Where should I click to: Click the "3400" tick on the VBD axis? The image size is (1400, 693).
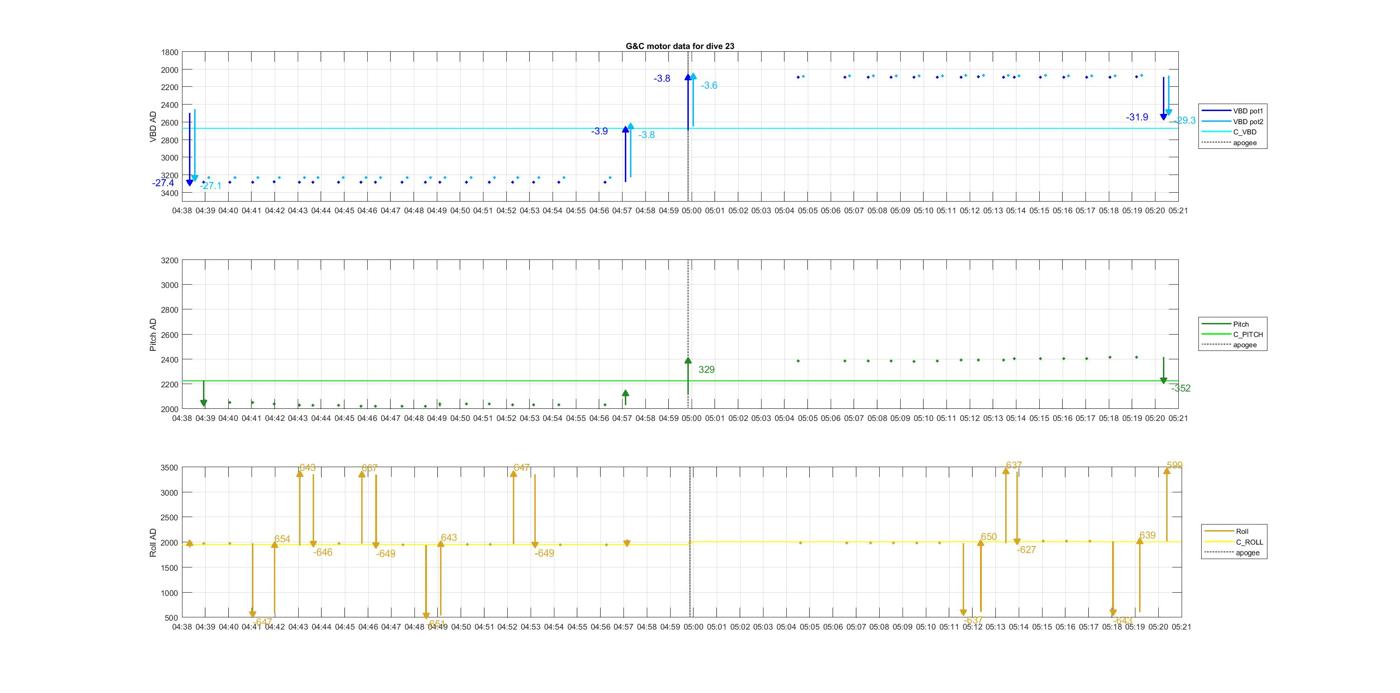170,193
